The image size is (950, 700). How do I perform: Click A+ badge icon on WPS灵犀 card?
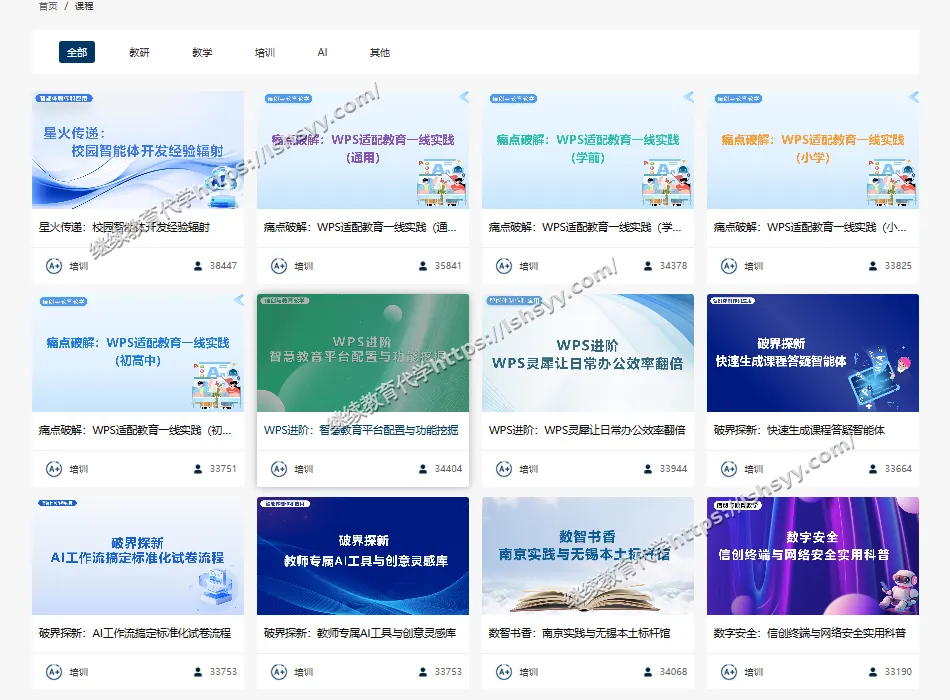(x=504, y=469)
